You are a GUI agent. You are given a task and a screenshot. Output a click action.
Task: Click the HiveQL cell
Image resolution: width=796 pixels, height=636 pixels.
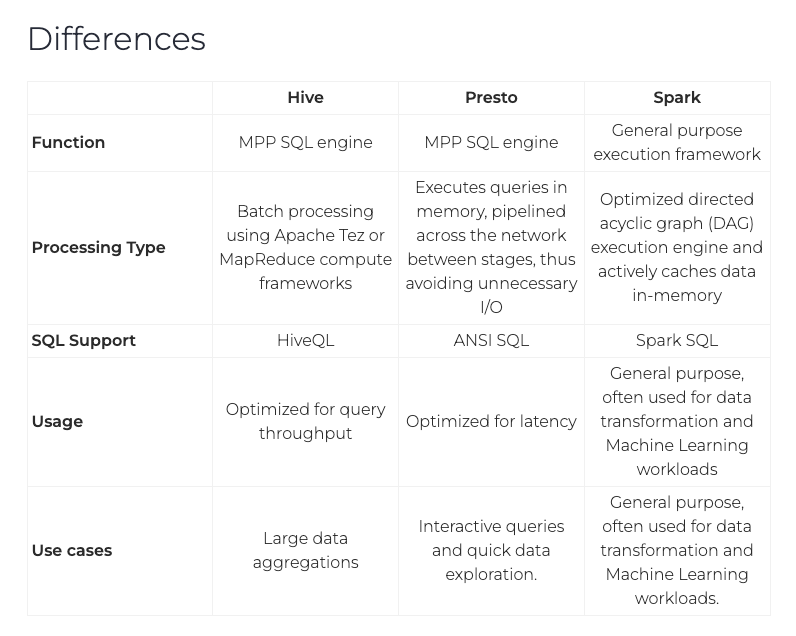tap(305, 341)
